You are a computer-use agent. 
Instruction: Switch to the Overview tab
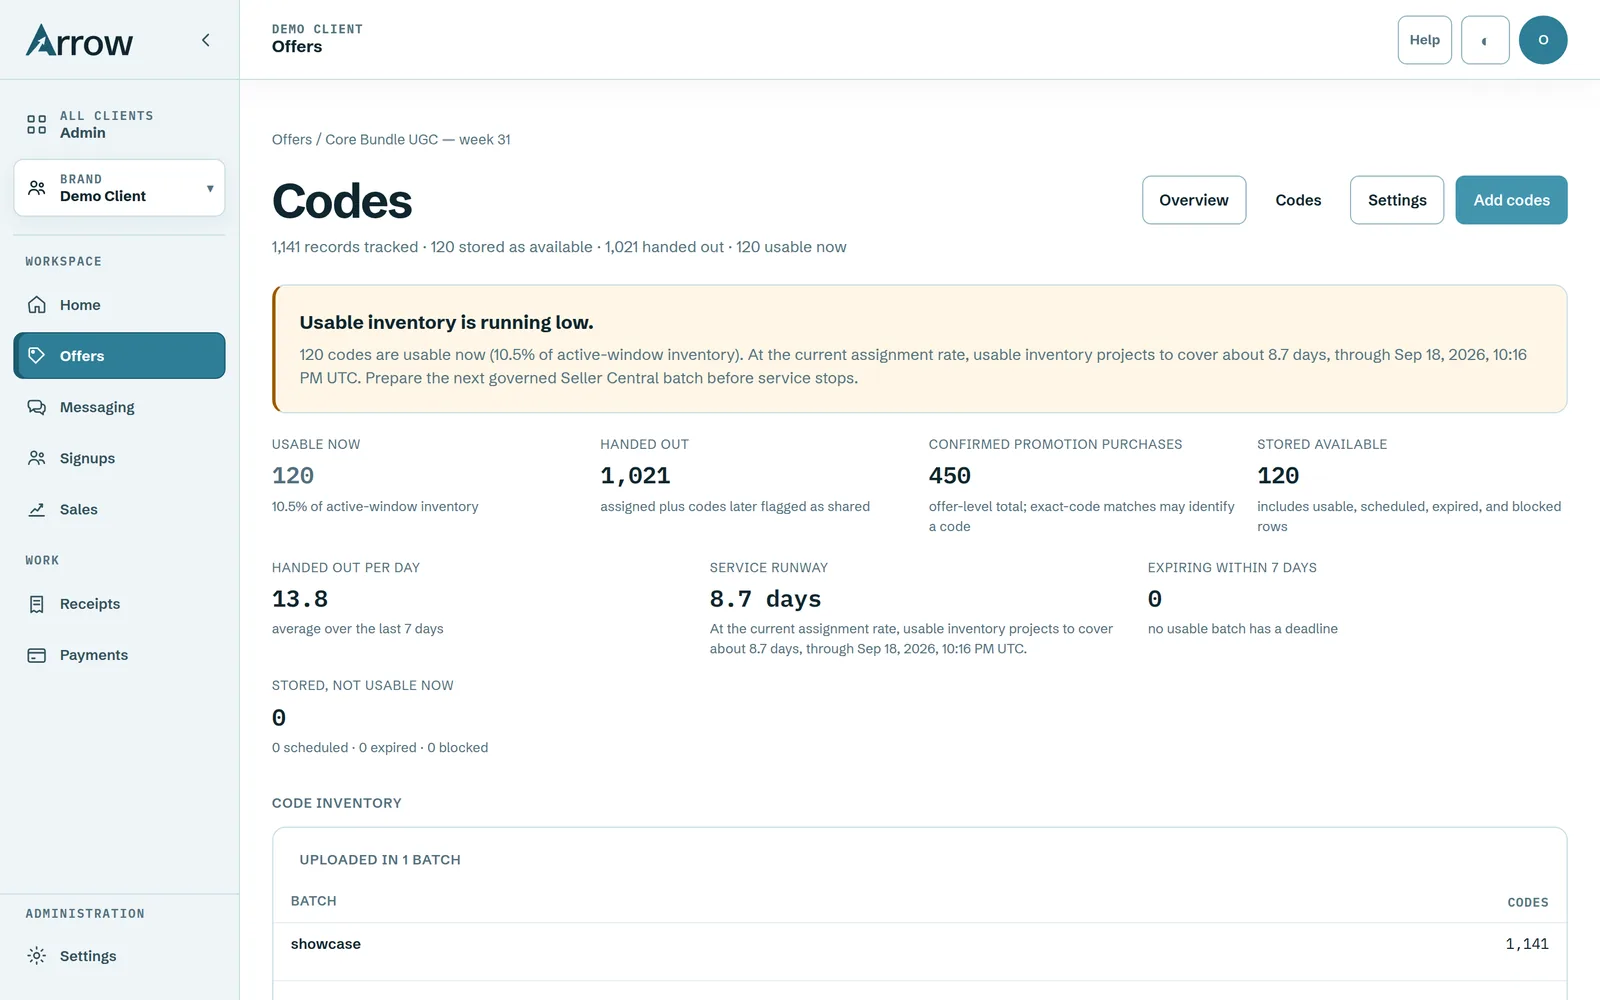click(1194, 200)
